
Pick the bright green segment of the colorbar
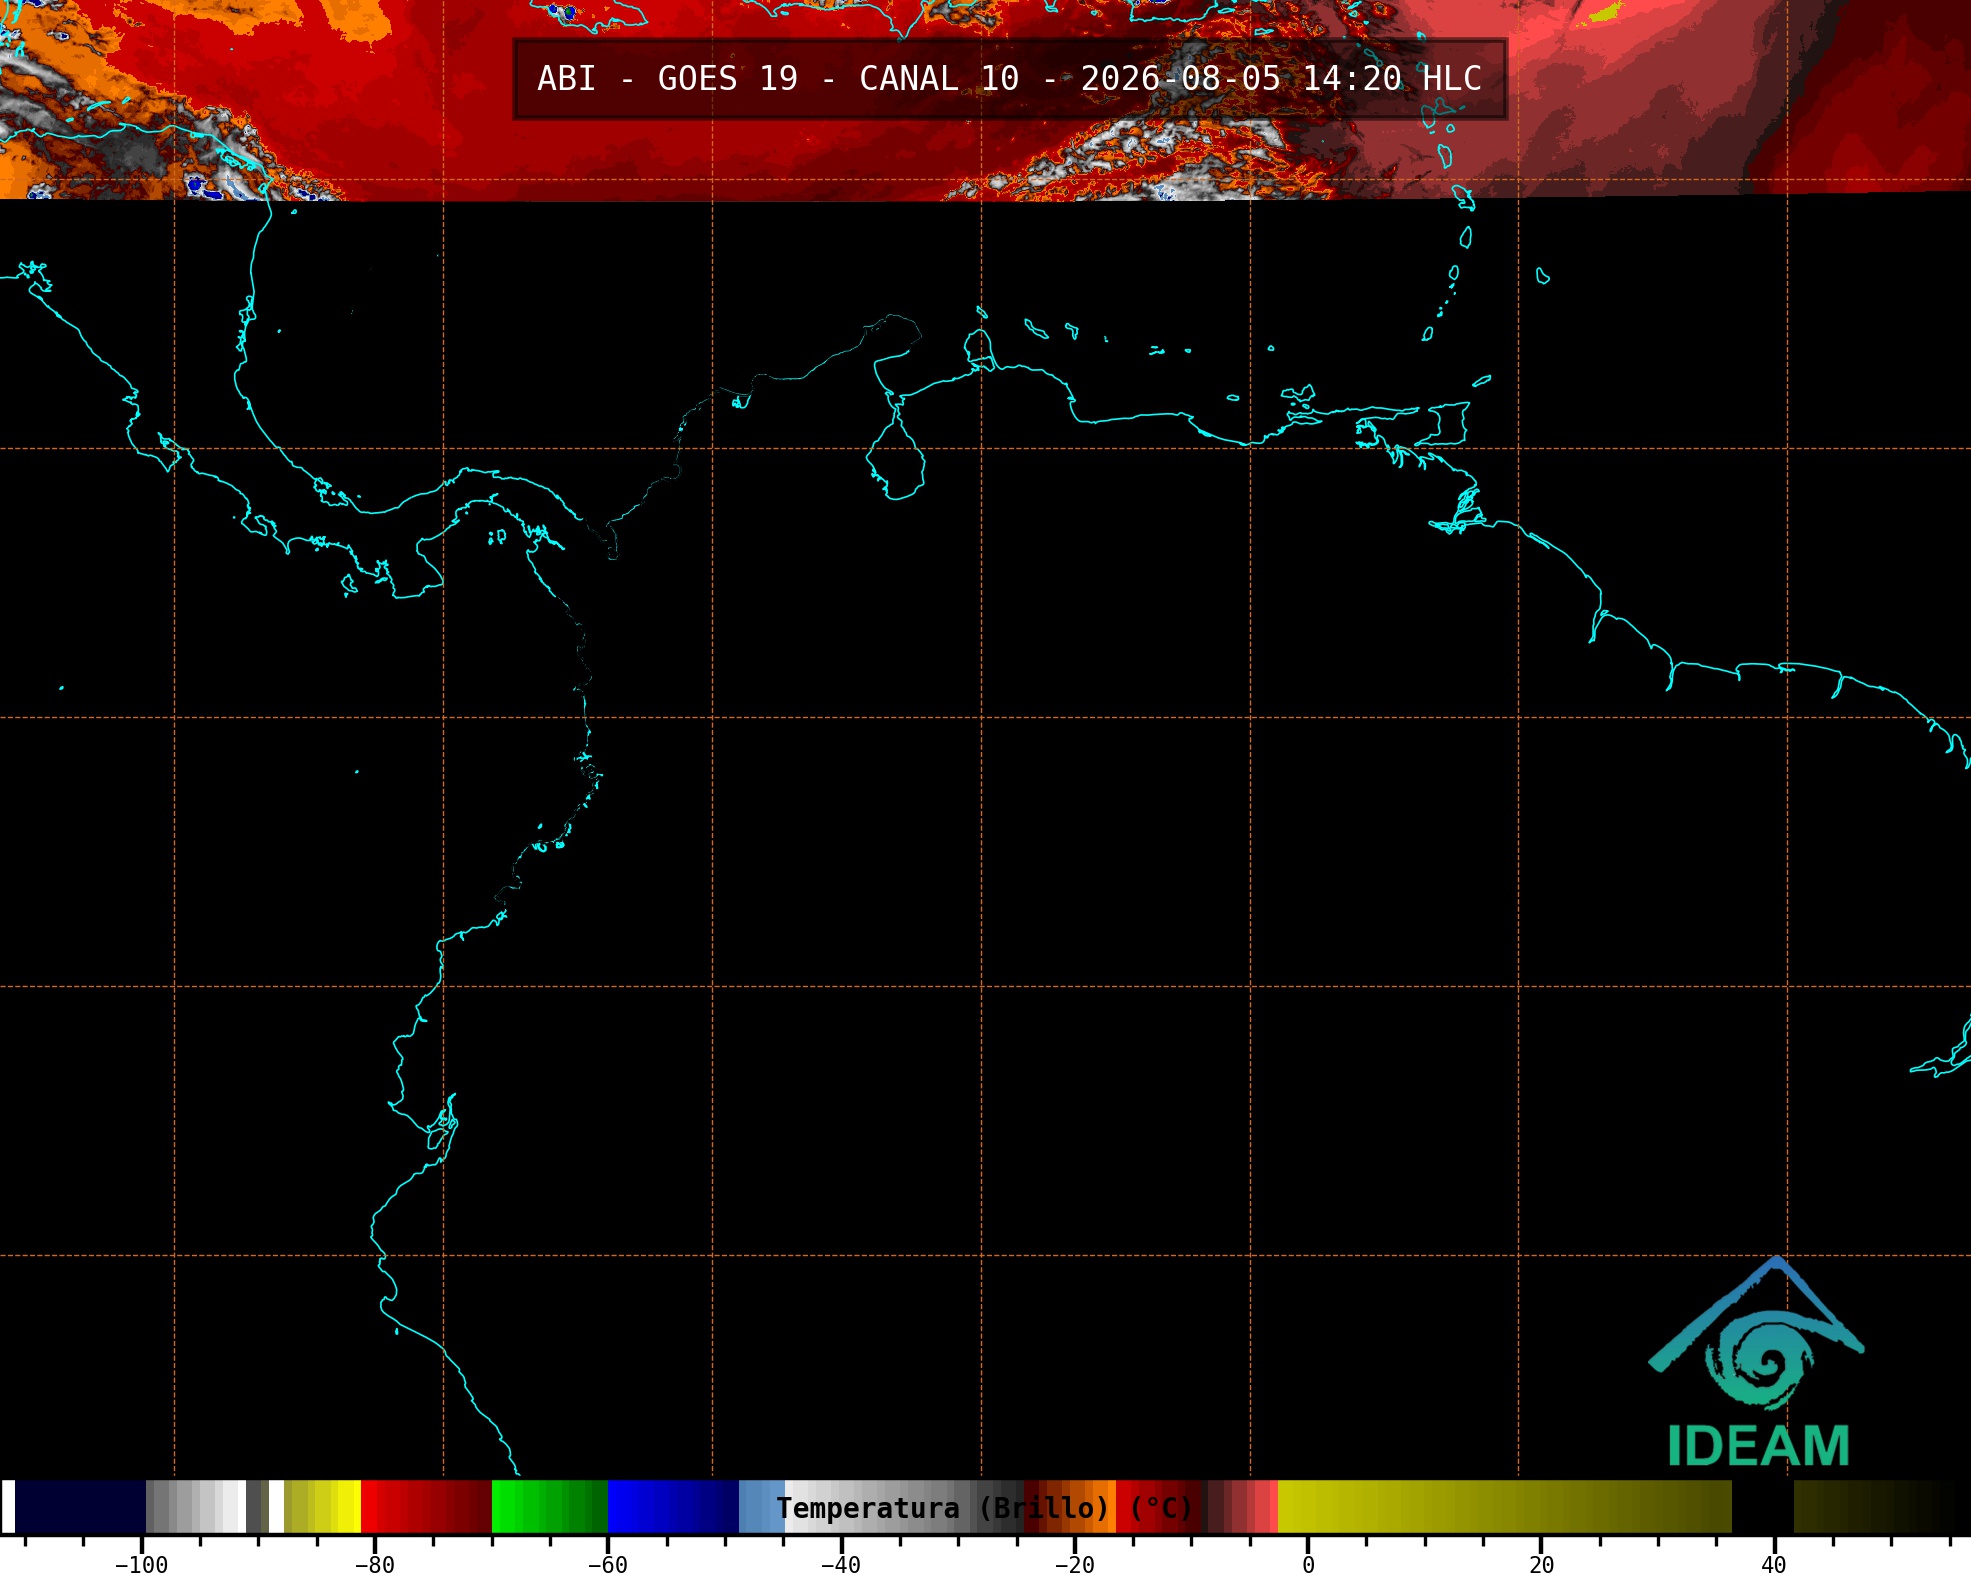click(550, 1506)
